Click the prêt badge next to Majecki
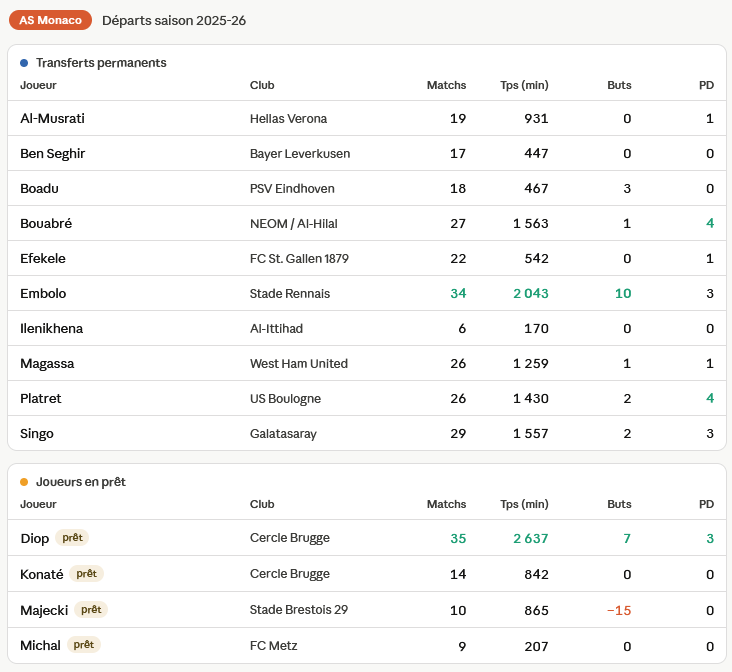The image size is (732, 672). point(91,609)
